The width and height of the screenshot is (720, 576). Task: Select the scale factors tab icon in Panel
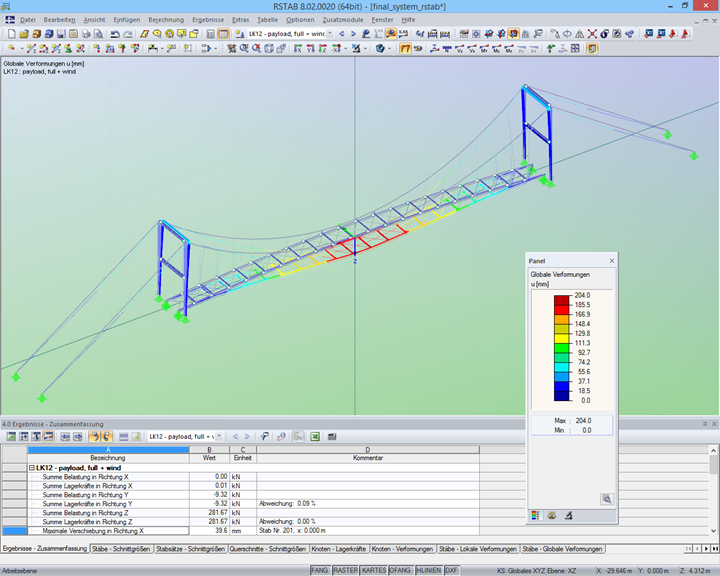[552, 515]
